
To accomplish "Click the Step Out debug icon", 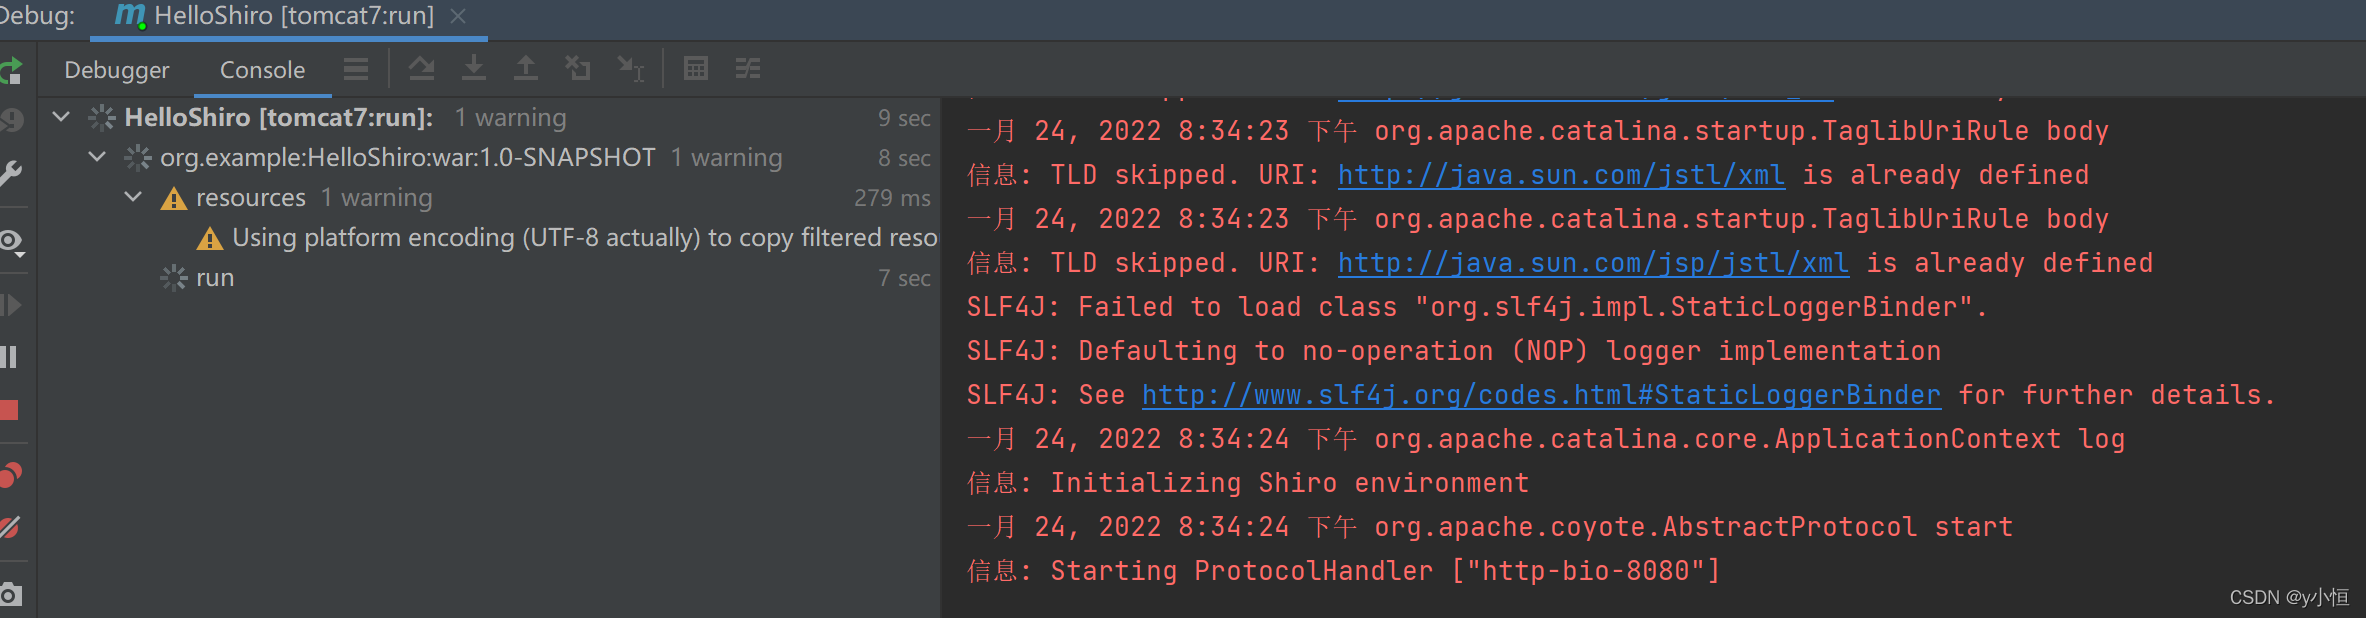I will point(525,68).
